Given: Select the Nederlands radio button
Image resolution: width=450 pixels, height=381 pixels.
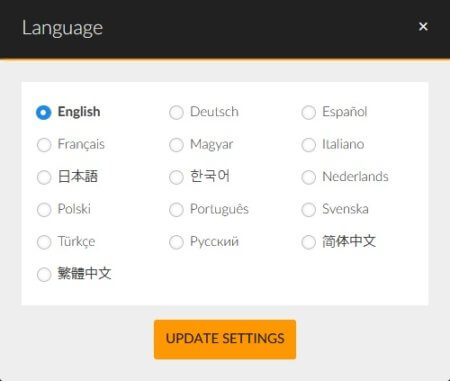Looking at the screenshot, I should coord(308,177).
